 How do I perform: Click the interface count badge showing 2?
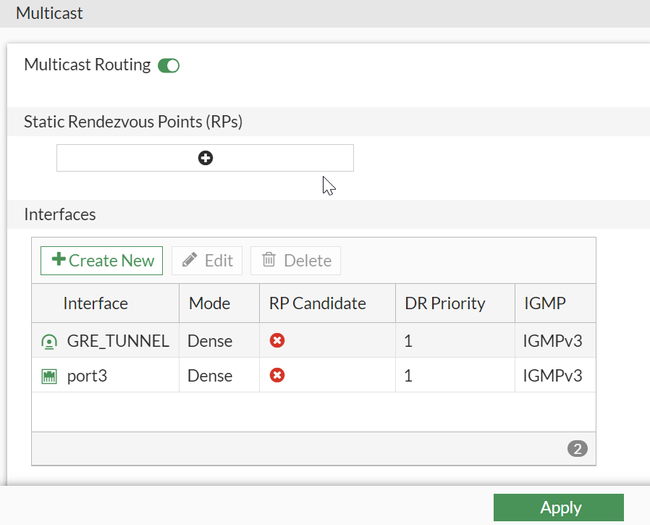click(577, 449)
